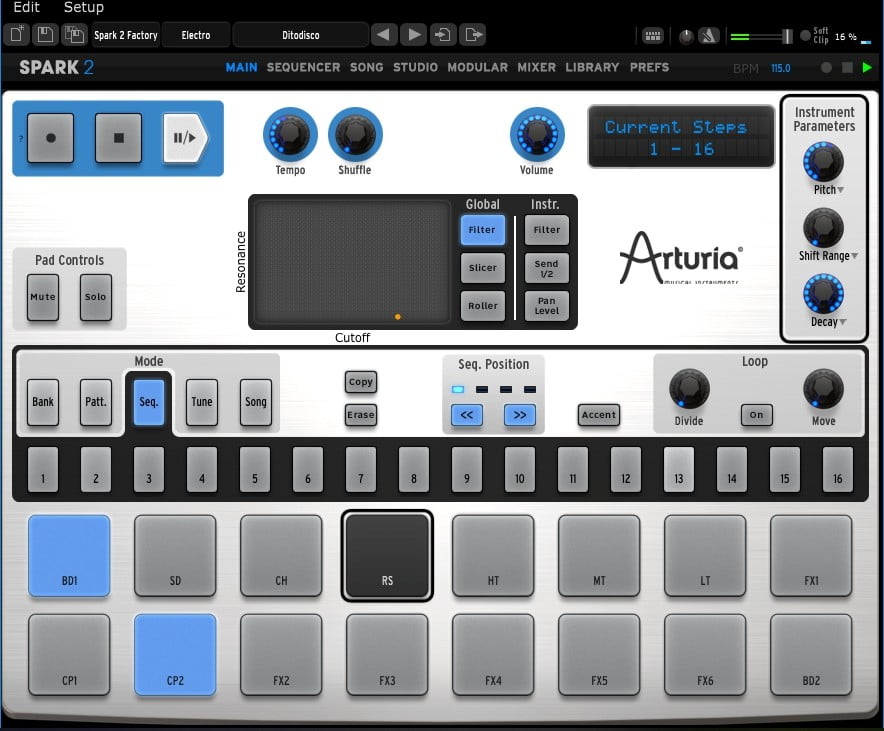This screenshot has width=884, height=731.
Task: Enable the Global Roller effect
Action: tap(483, 305)
